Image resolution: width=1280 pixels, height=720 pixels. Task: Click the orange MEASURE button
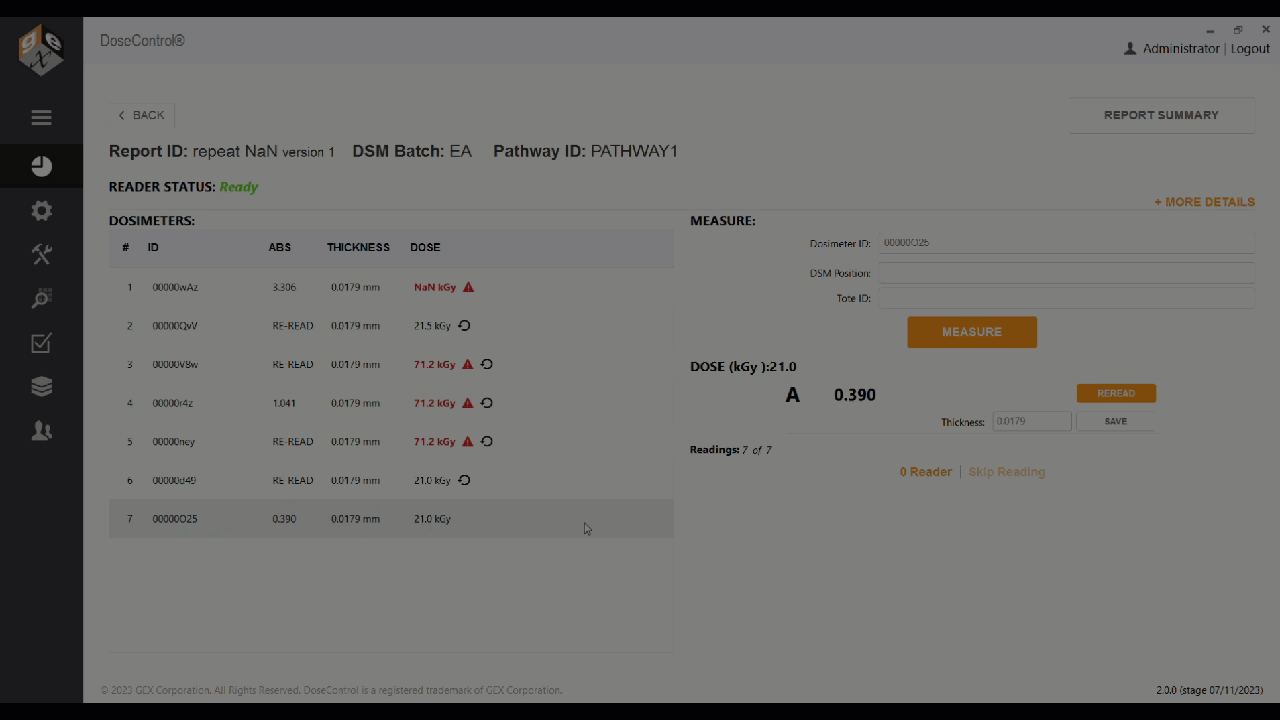(972, 332)
